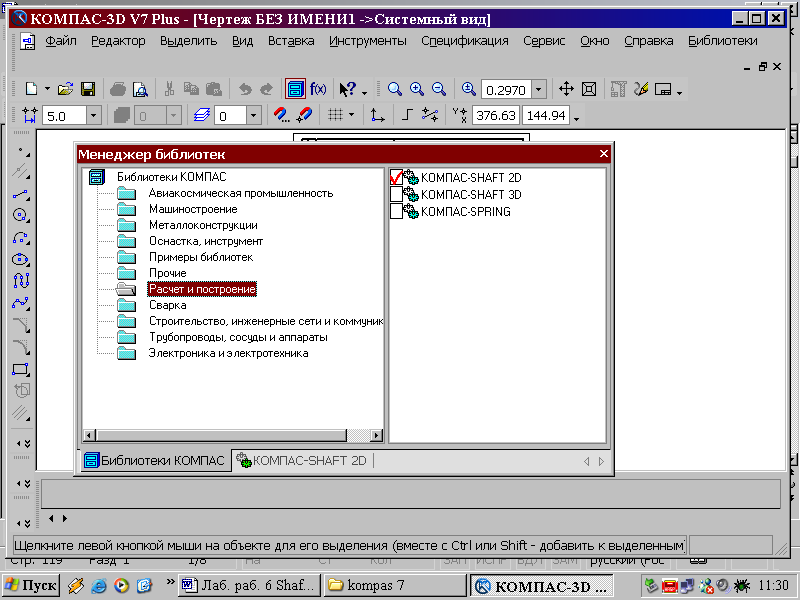Open Print Preview icon
The image size is (800, 600).
coord(140,89)
